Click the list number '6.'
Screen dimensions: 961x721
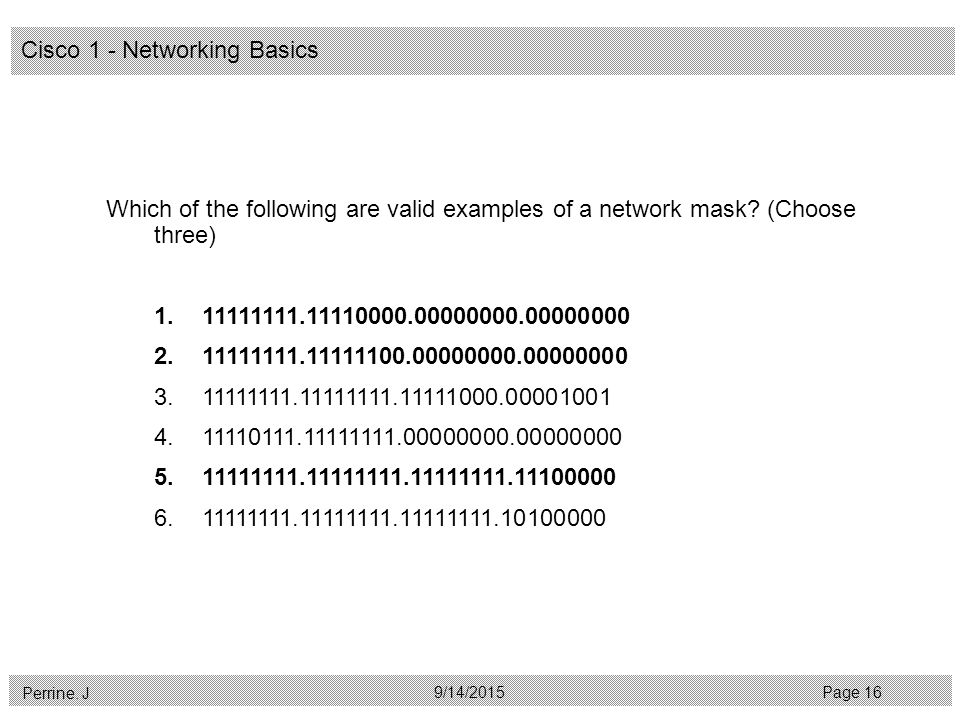click(x=164, y=518)
